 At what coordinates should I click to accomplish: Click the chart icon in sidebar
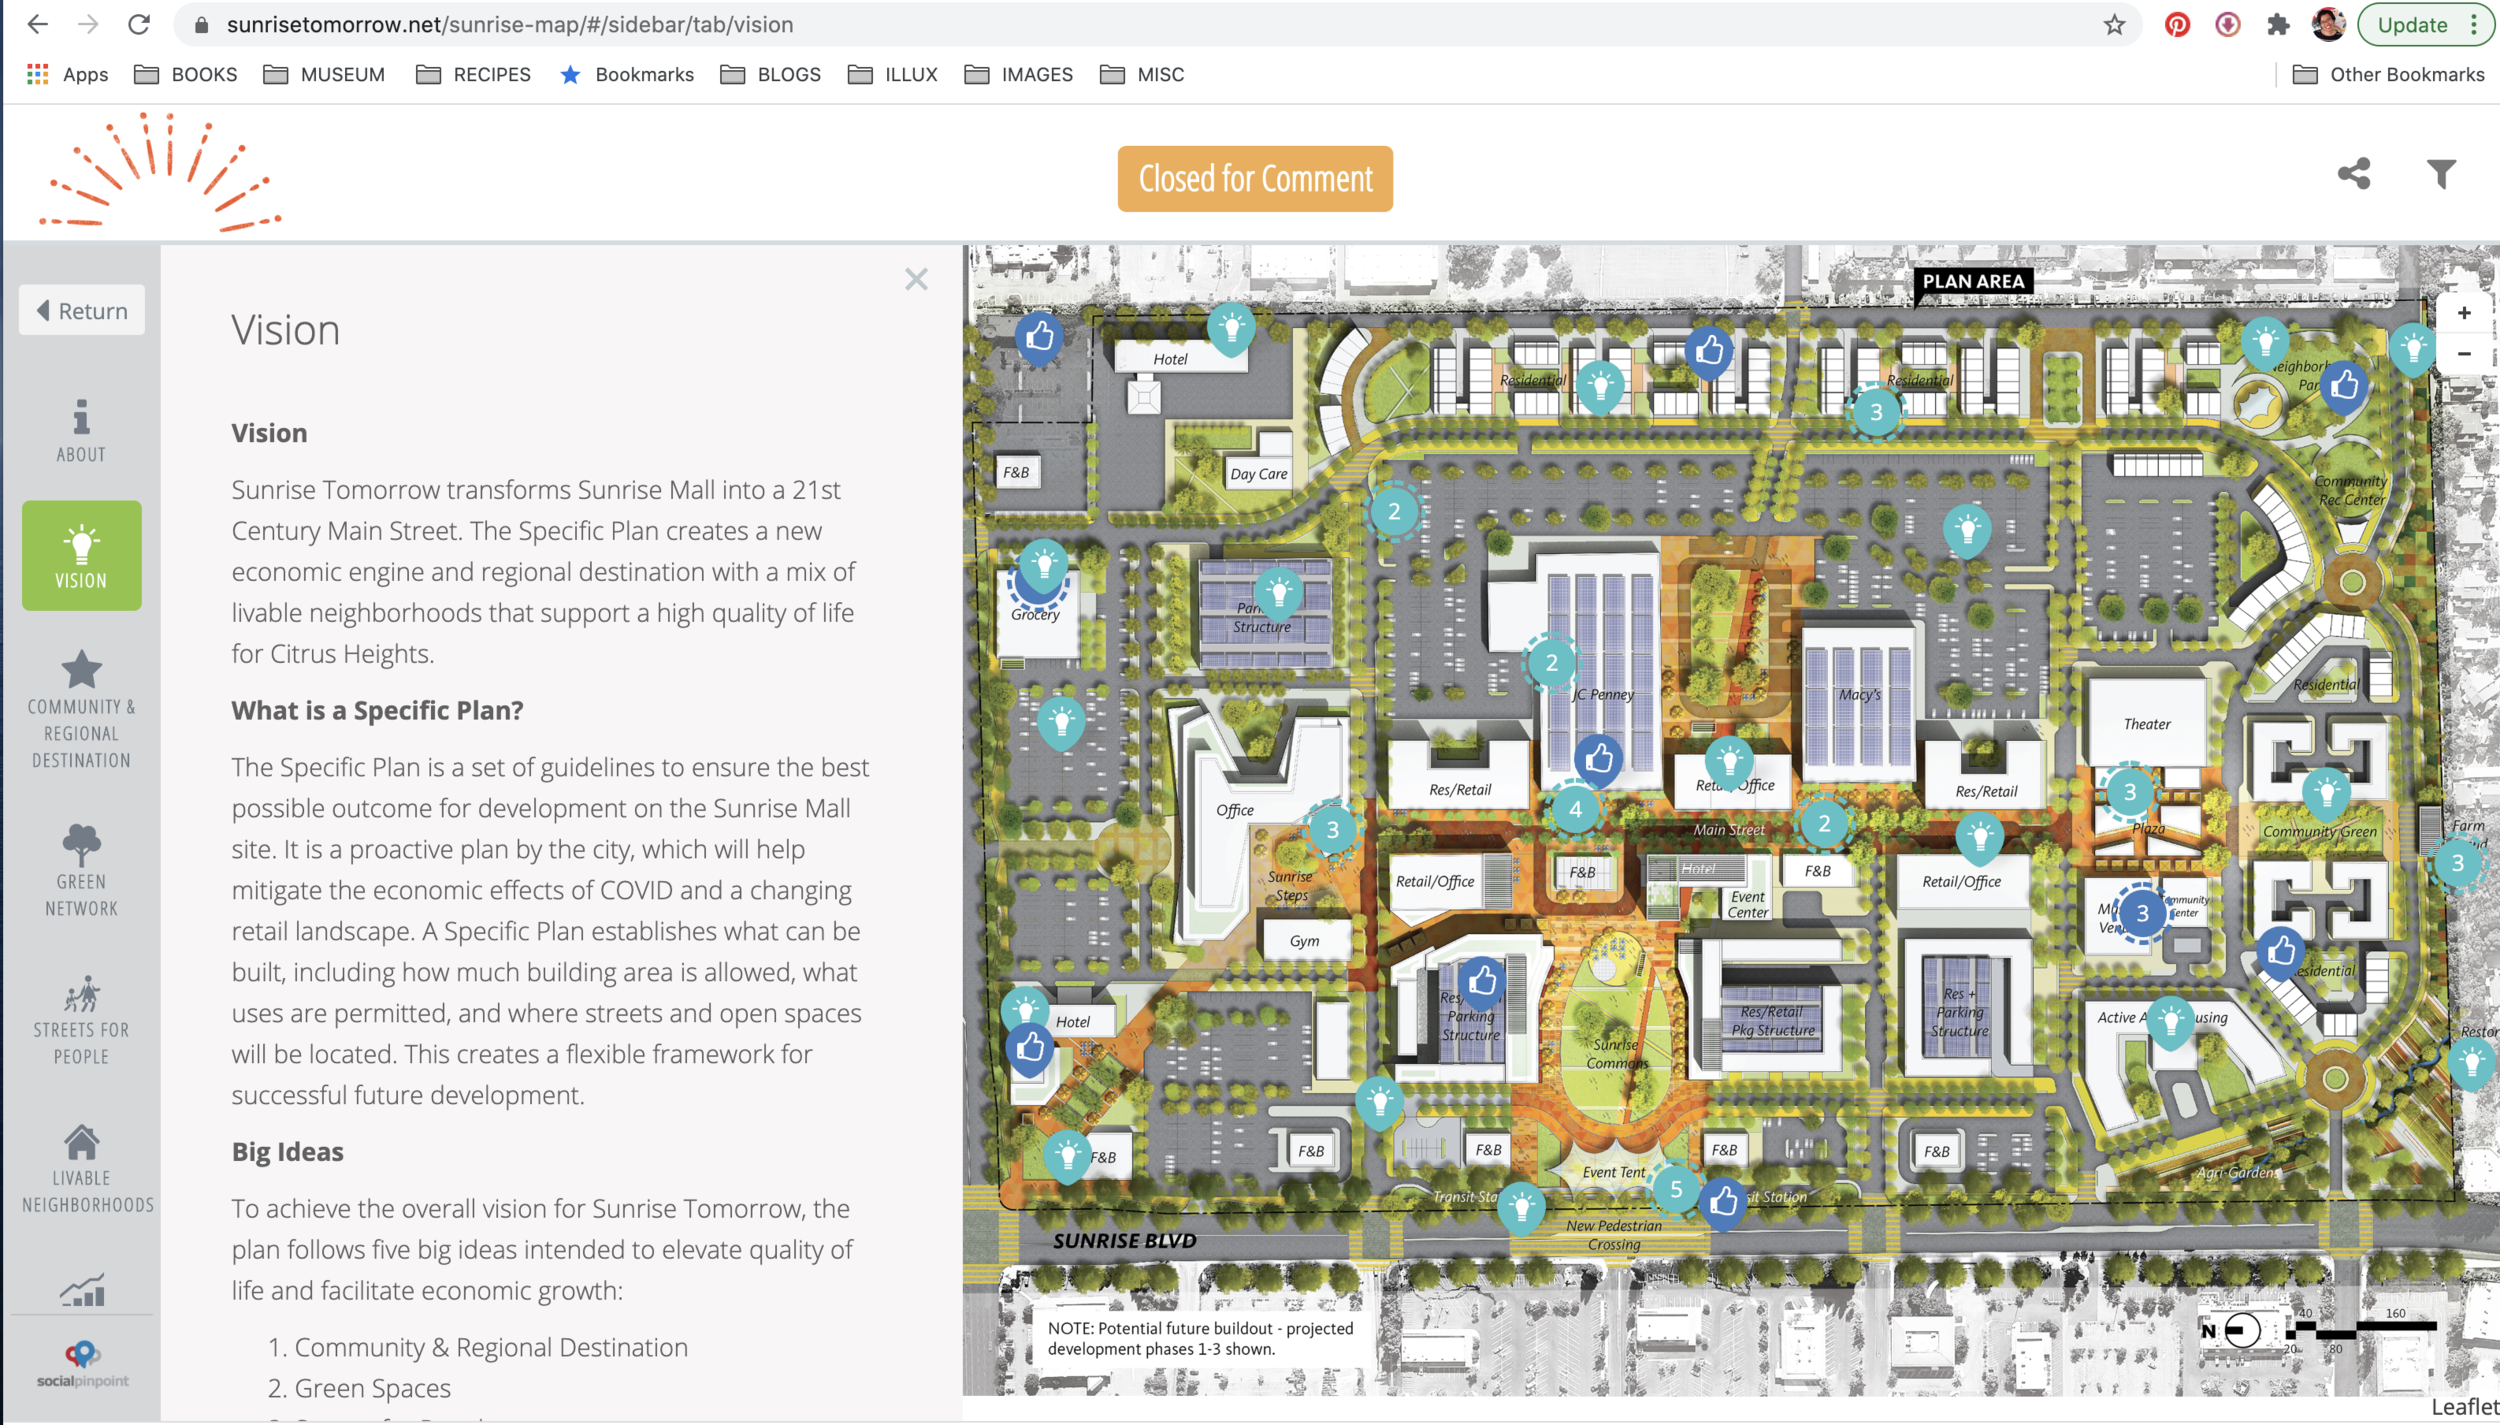click(x=81, y=1290)
